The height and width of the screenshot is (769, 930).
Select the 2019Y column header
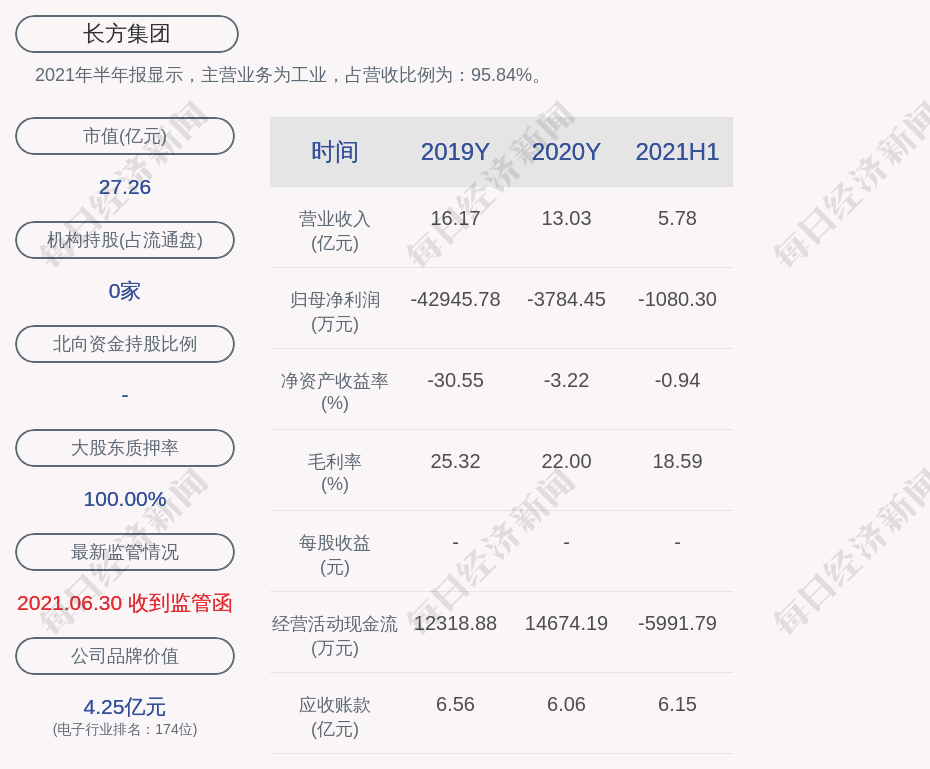[455, 152]
